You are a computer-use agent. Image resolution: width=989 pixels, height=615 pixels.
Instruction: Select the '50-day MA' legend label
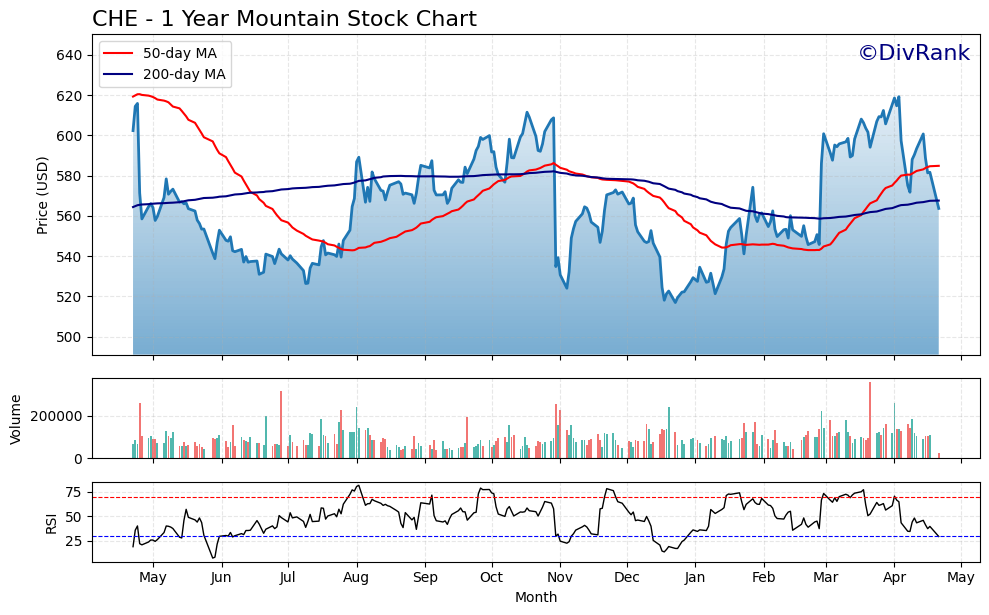180,54
